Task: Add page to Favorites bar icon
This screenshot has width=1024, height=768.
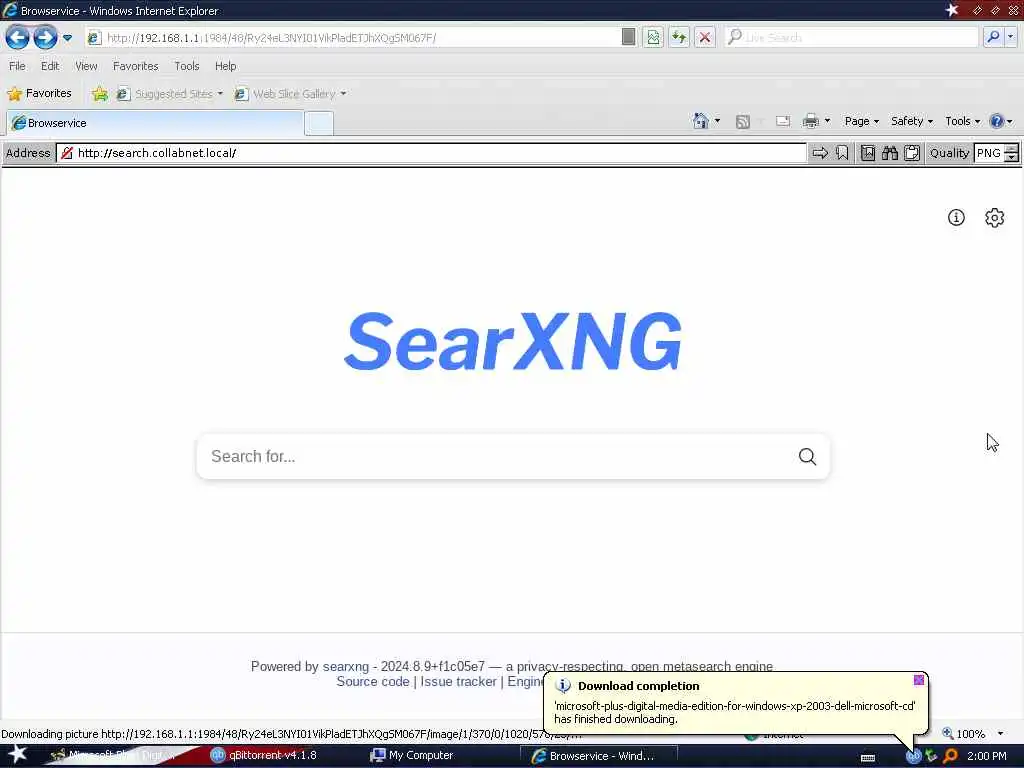Action: click(99, 94)
